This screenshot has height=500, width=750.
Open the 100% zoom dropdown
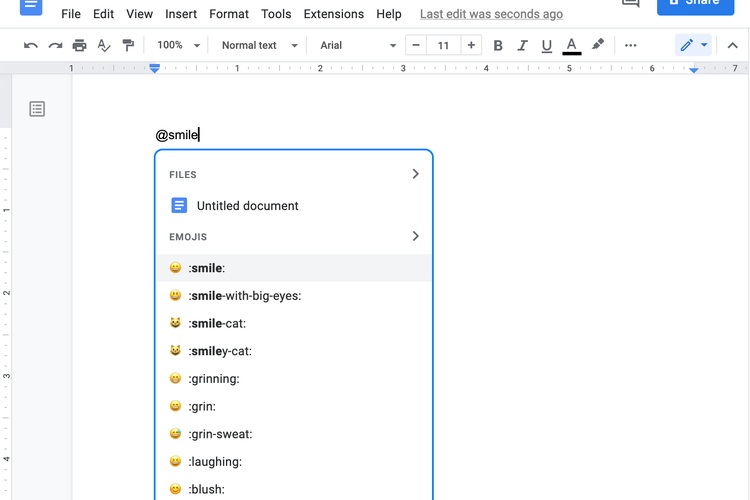(x=178, y=45)
